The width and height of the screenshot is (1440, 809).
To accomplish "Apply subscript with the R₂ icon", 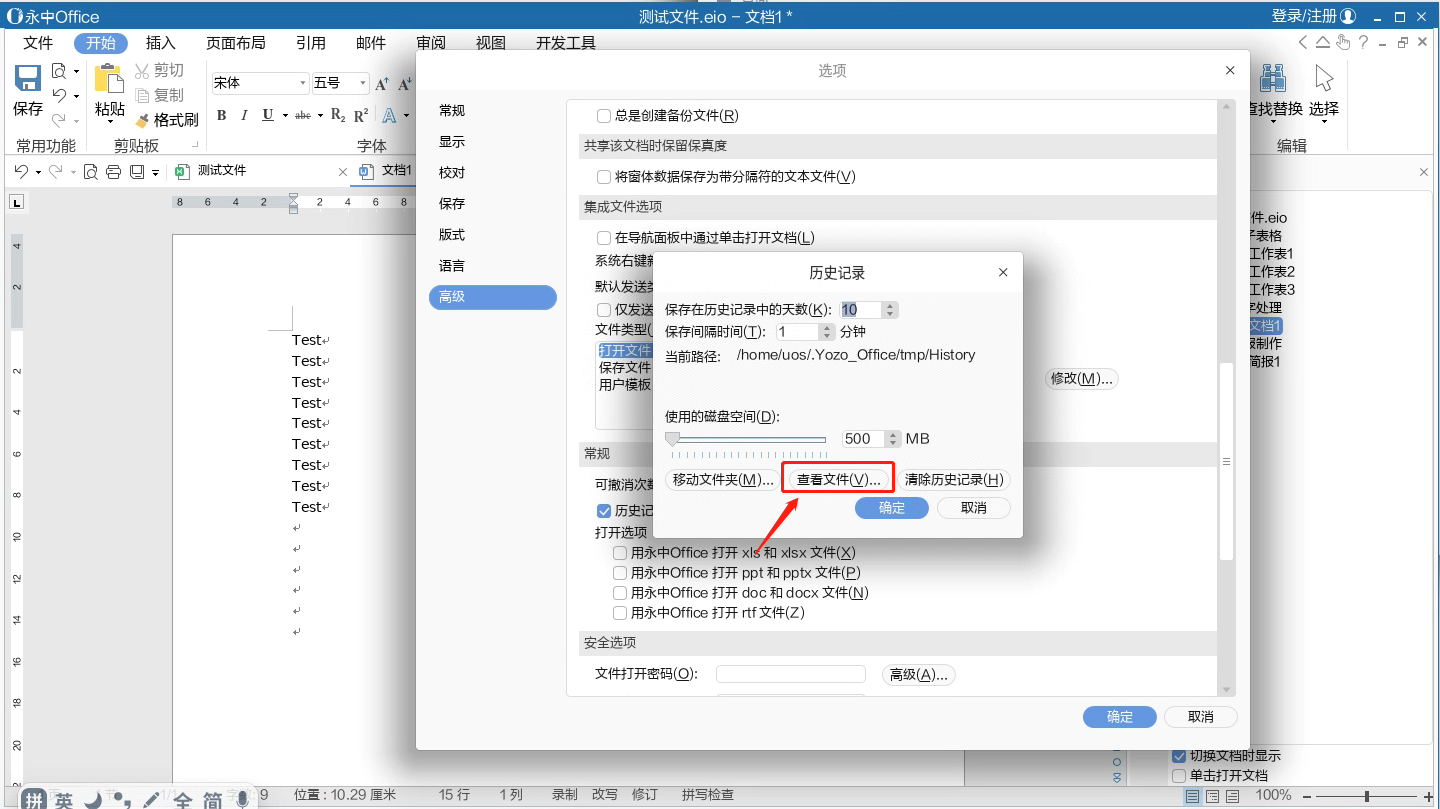I will pyautogui.click(x=337, y=115).
